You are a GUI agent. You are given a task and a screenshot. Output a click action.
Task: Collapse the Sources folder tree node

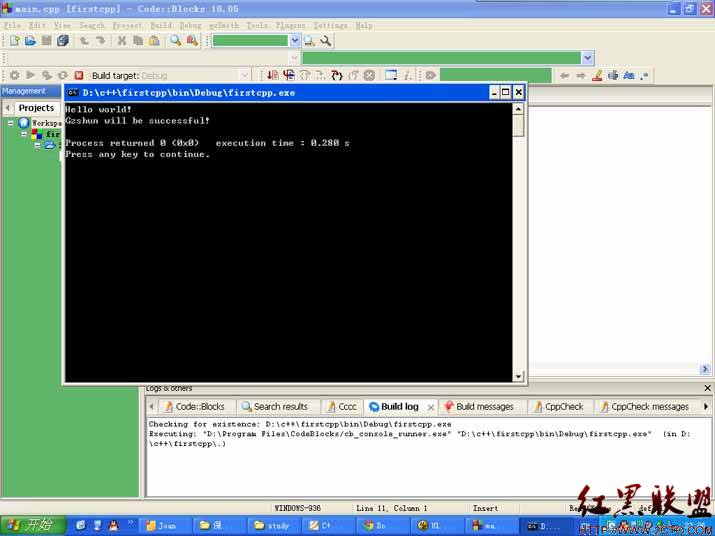37,145
